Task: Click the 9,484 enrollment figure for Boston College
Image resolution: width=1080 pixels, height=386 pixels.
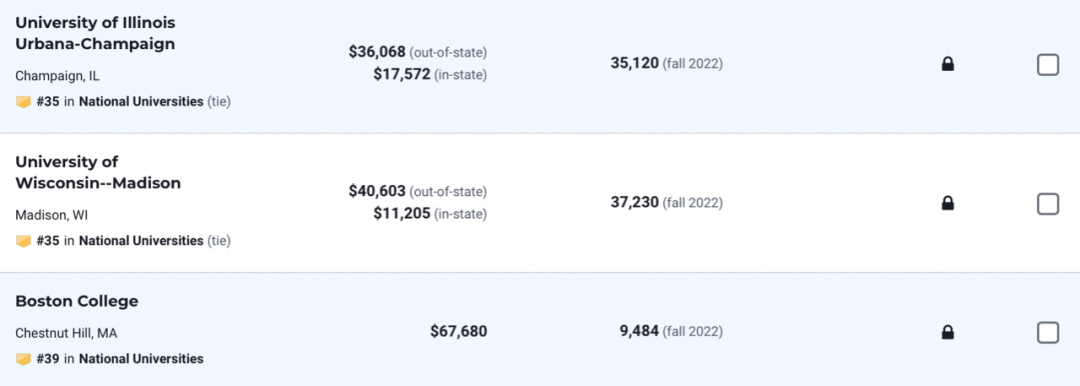Action: click(x=639, y=332)
